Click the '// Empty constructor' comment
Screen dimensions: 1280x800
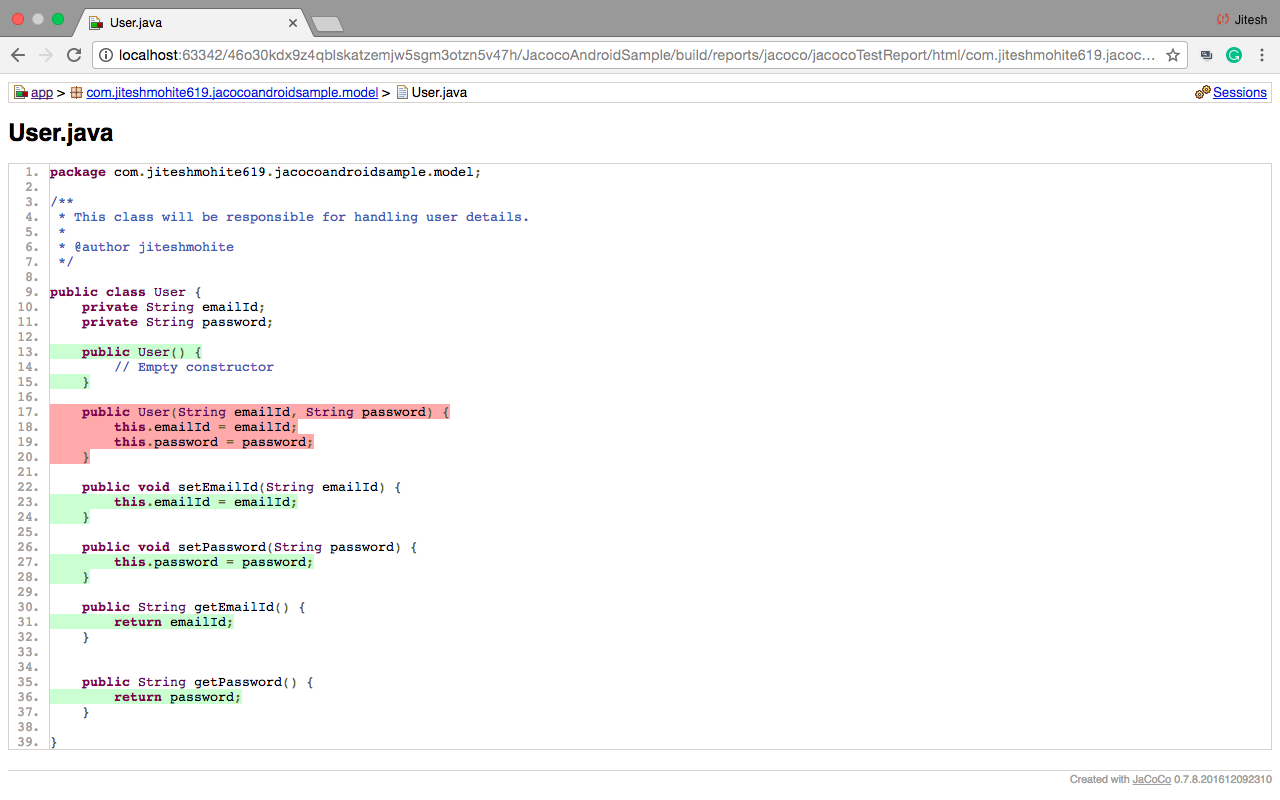(194, 367)
